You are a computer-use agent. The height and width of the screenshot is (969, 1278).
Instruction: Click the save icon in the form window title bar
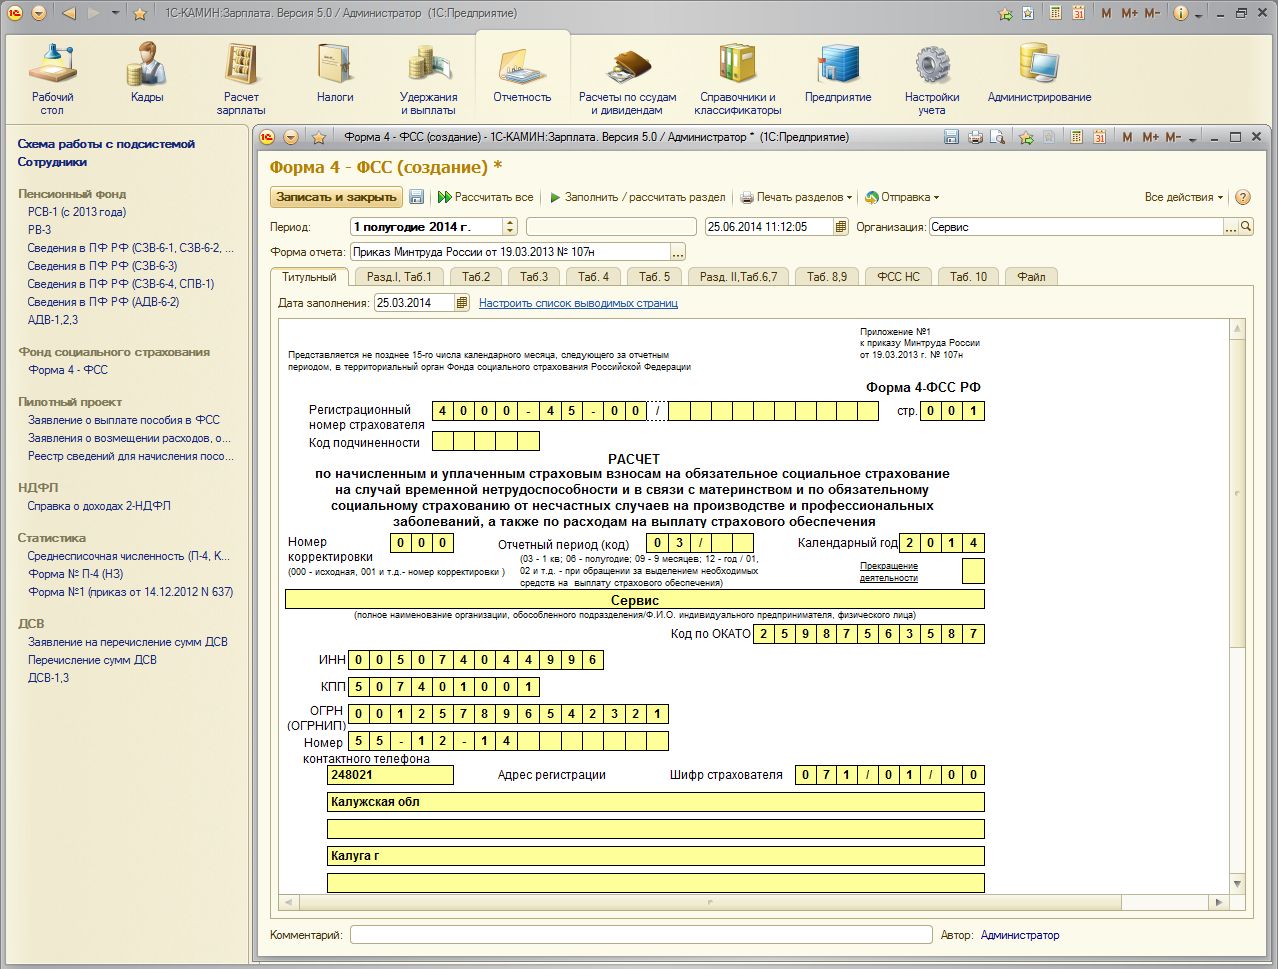point(951,137)
